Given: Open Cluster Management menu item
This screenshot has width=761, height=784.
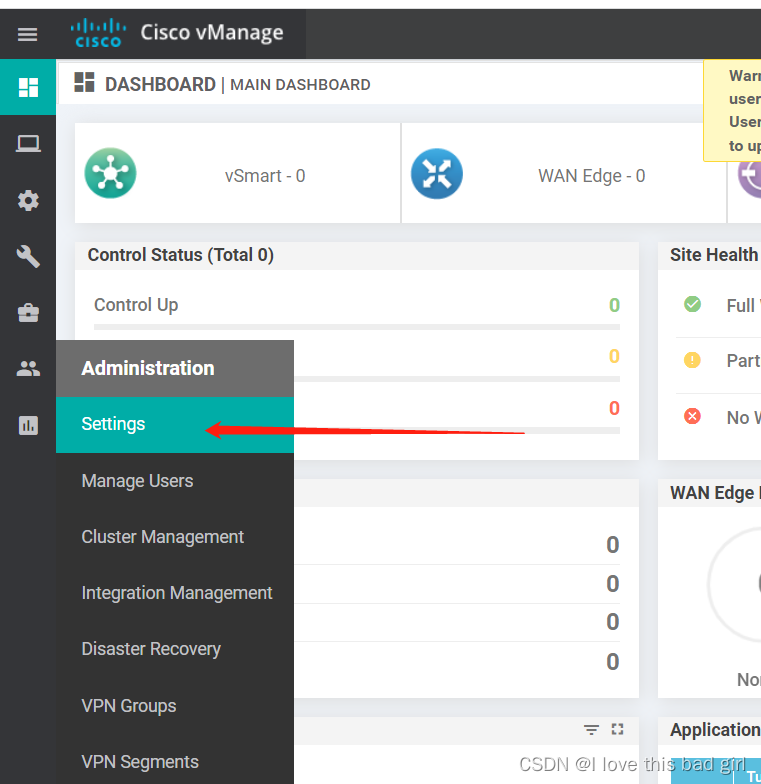Looking at the screenshot, I should click(175, 537).
